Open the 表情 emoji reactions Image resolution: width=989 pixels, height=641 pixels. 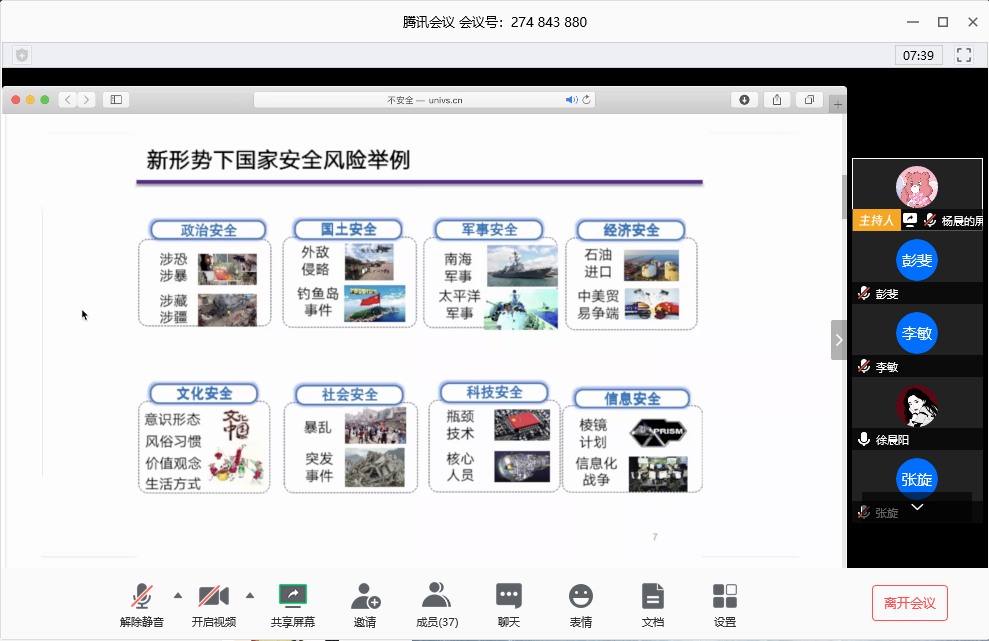(x=581, y=604)
